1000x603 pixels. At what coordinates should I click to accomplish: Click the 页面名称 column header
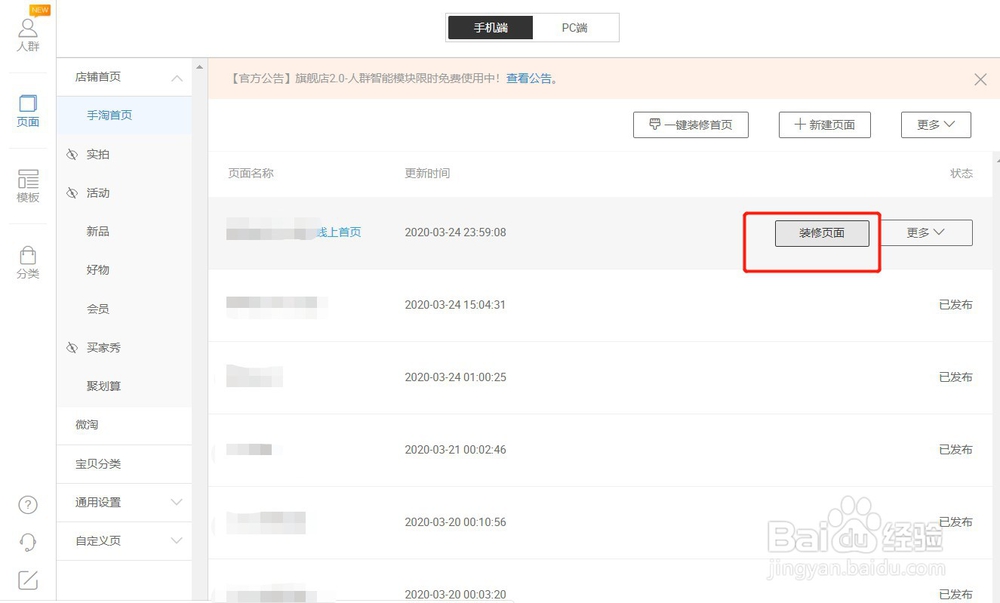point(251,173)
